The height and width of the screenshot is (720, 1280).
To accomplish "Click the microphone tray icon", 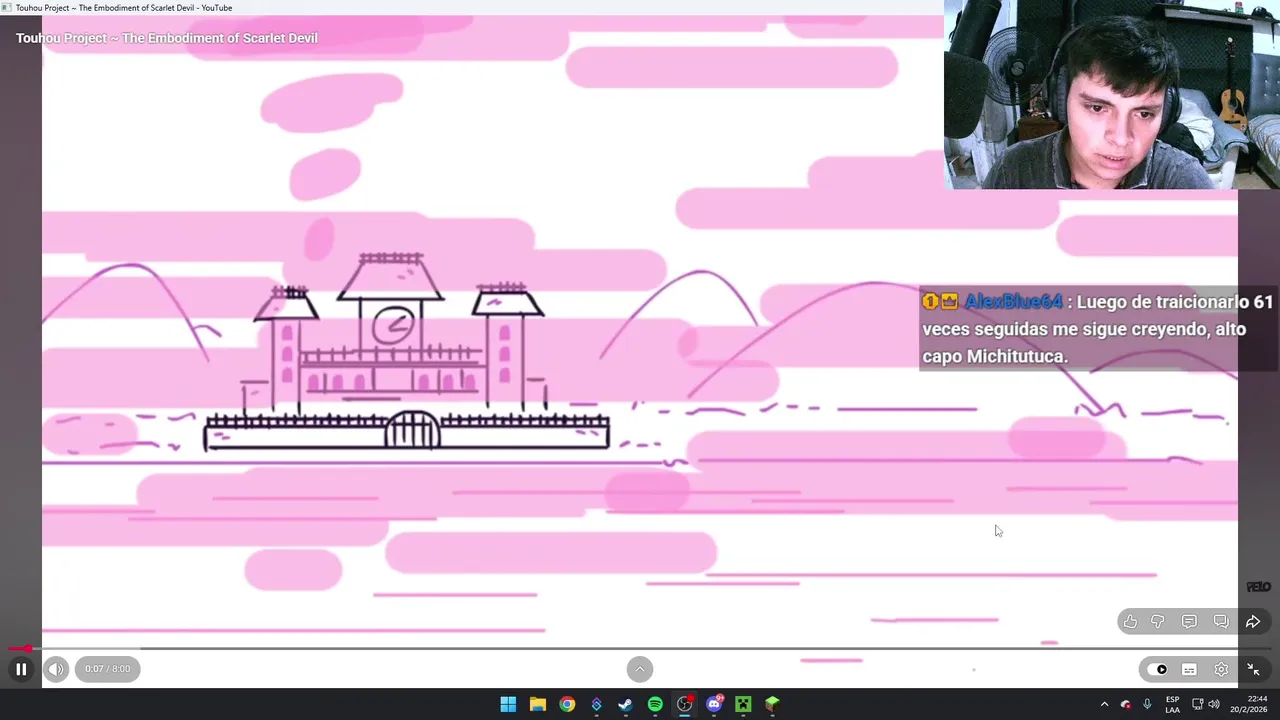I will tap(1147, 704).
